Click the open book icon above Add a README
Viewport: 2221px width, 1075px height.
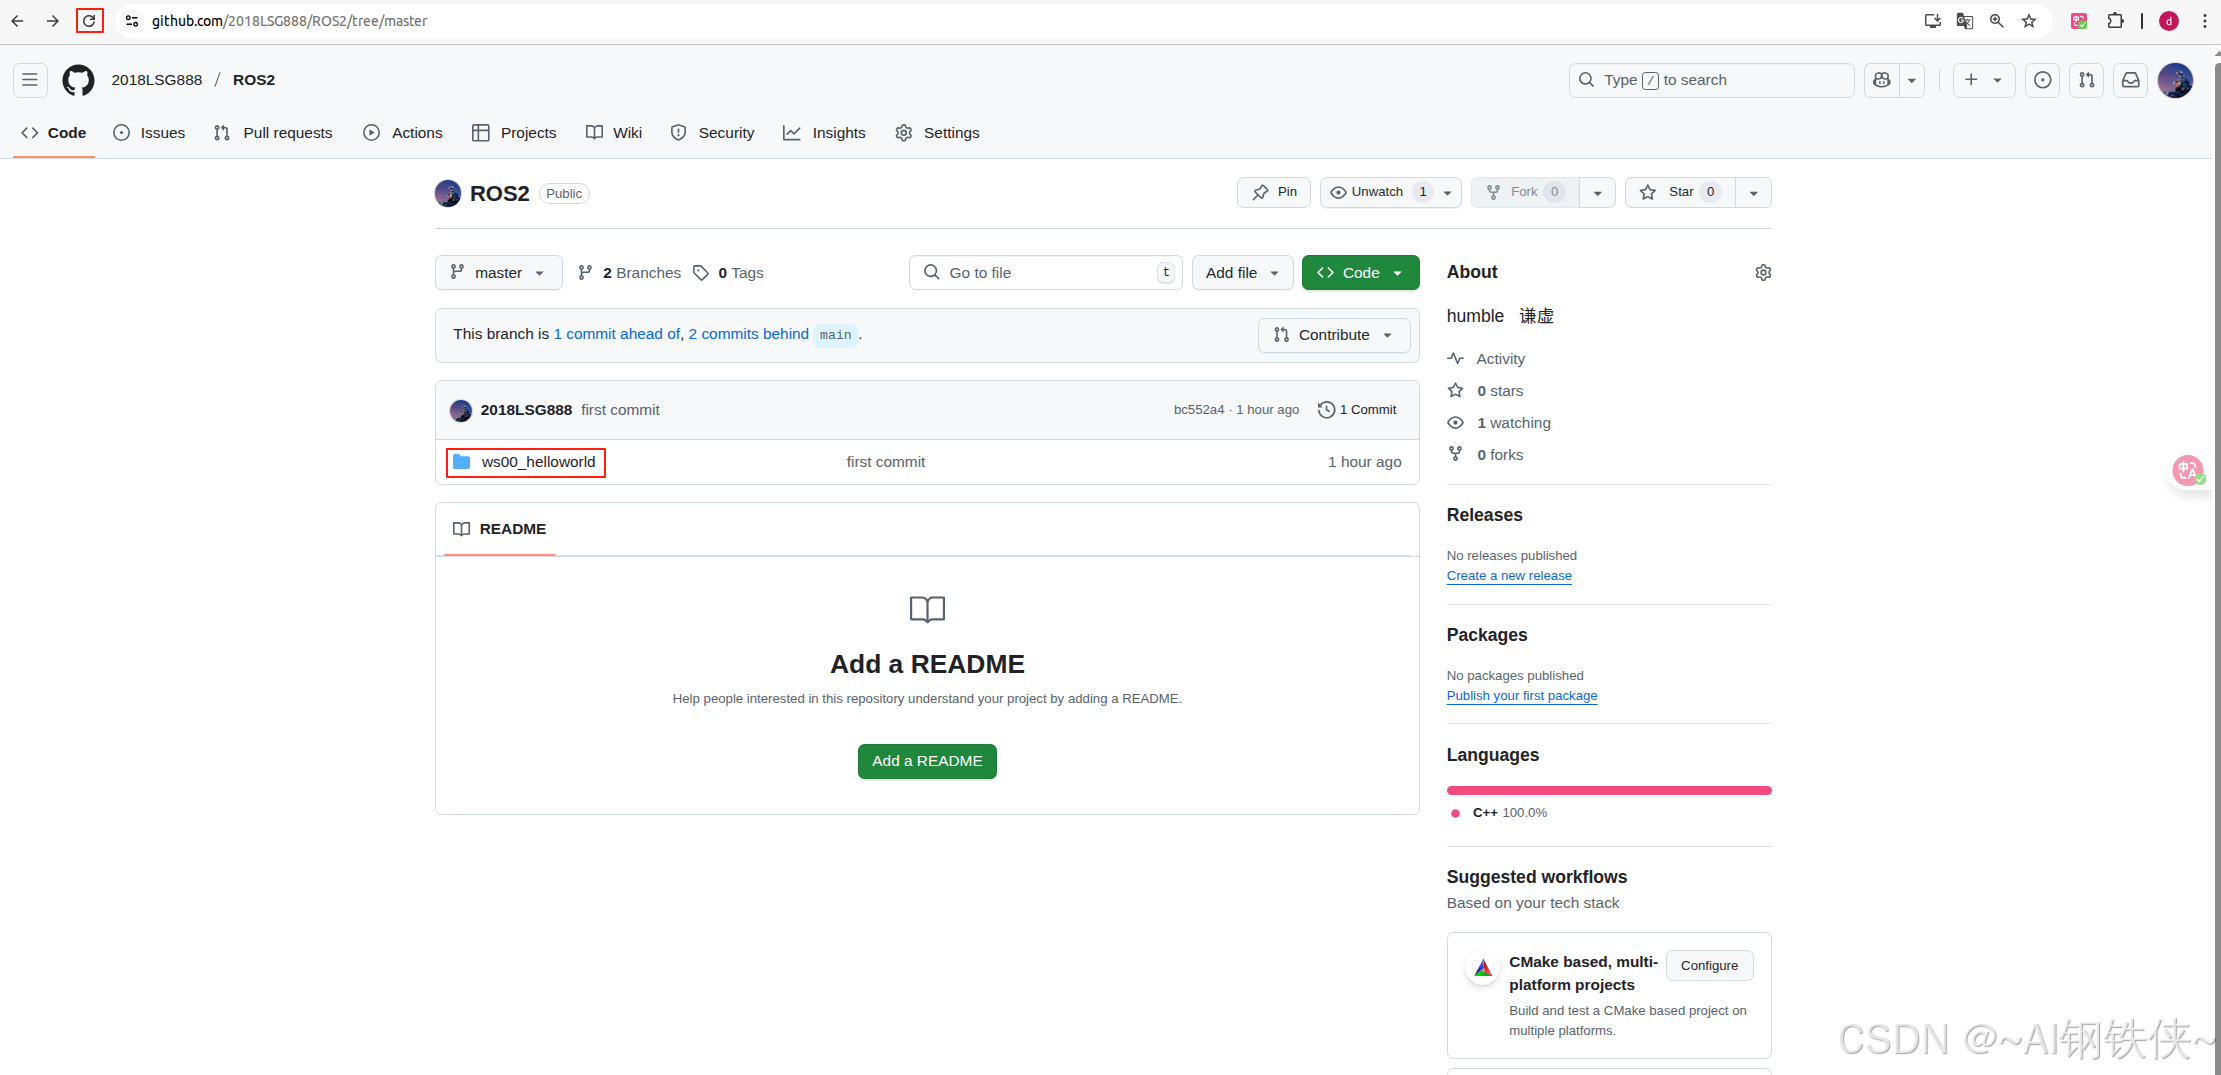tap(927, 609)
